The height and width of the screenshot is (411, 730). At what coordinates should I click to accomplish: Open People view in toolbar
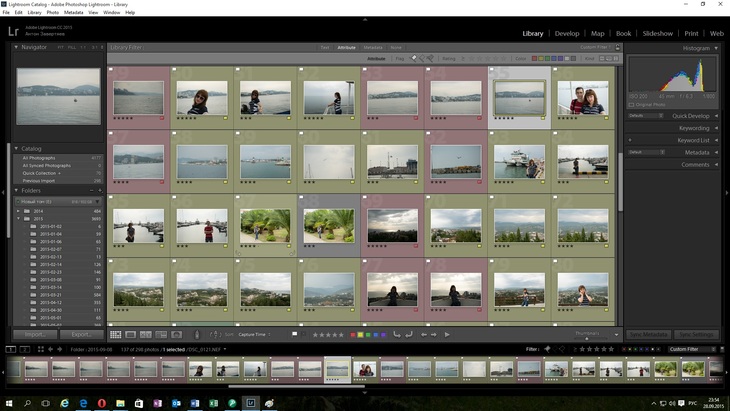pos(176,335)
